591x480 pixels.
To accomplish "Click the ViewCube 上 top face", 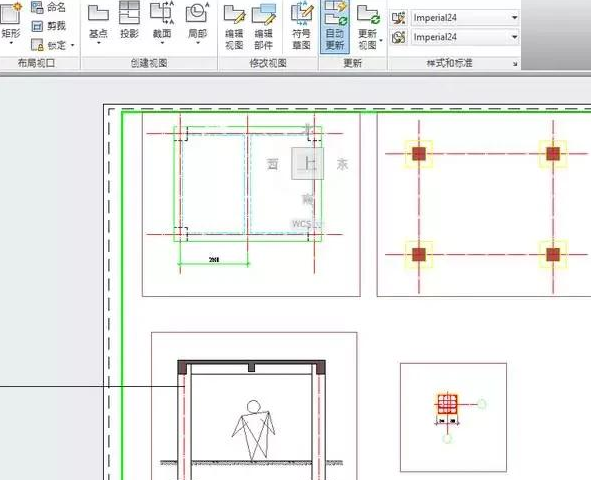I will (308, 164).
